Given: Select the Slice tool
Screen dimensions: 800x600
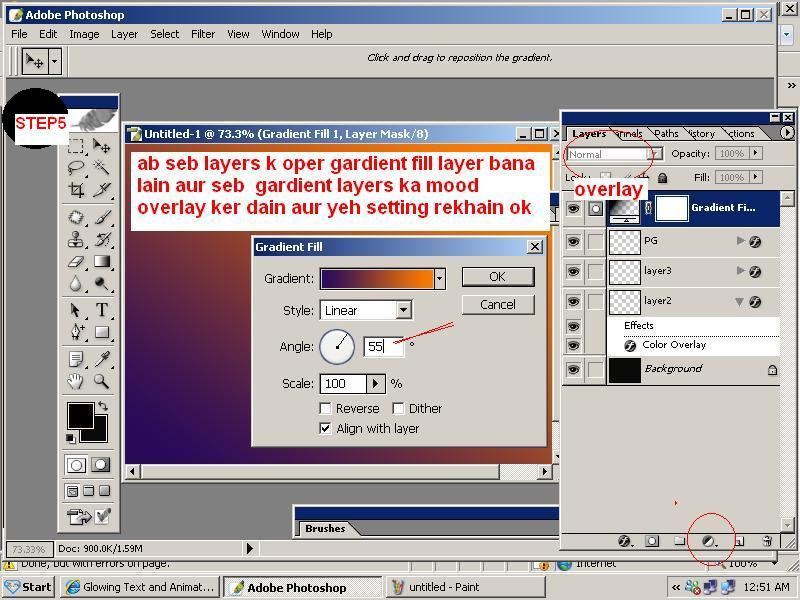Looking at the screenshot, I should click(102, 190).
